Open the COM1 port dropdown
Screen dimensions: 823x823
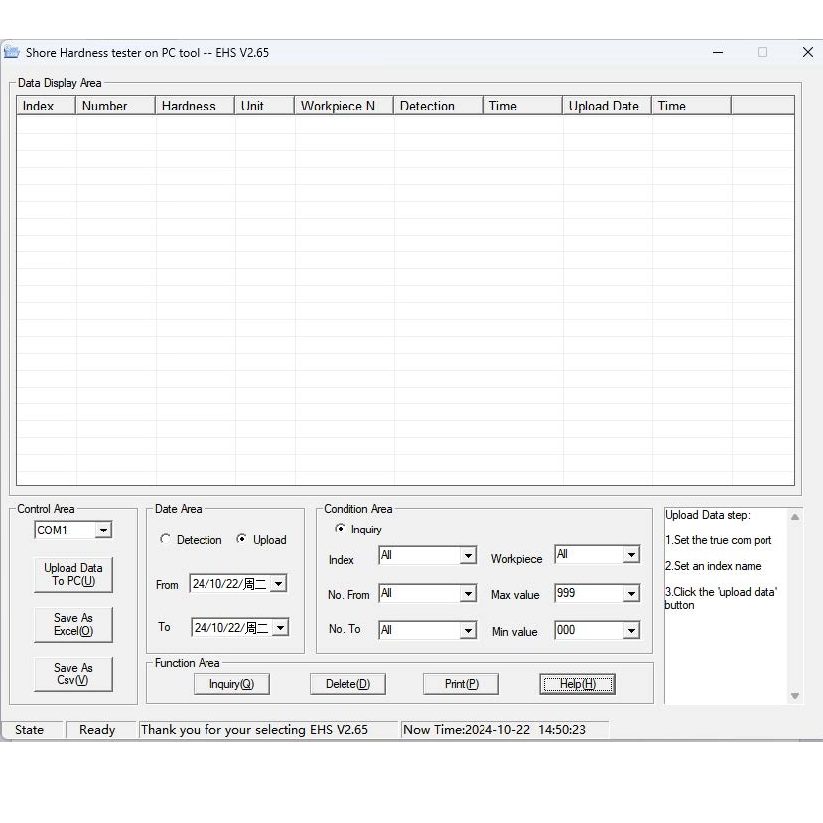click(103, 530)
